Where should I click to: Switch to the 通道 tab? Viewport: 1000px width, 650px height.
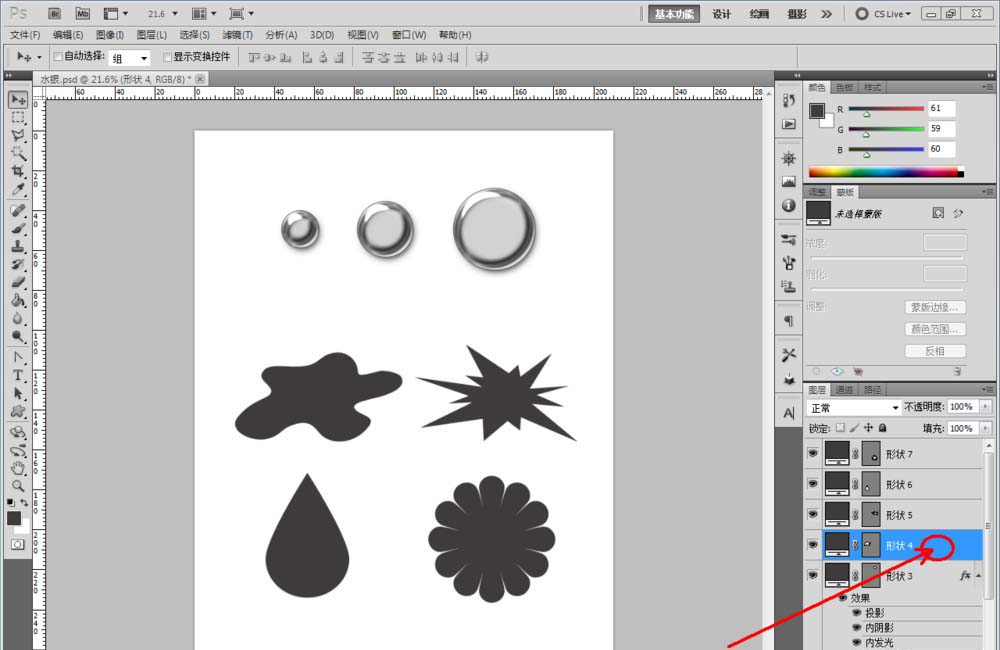pyautogui.click(x=844, y=390)
